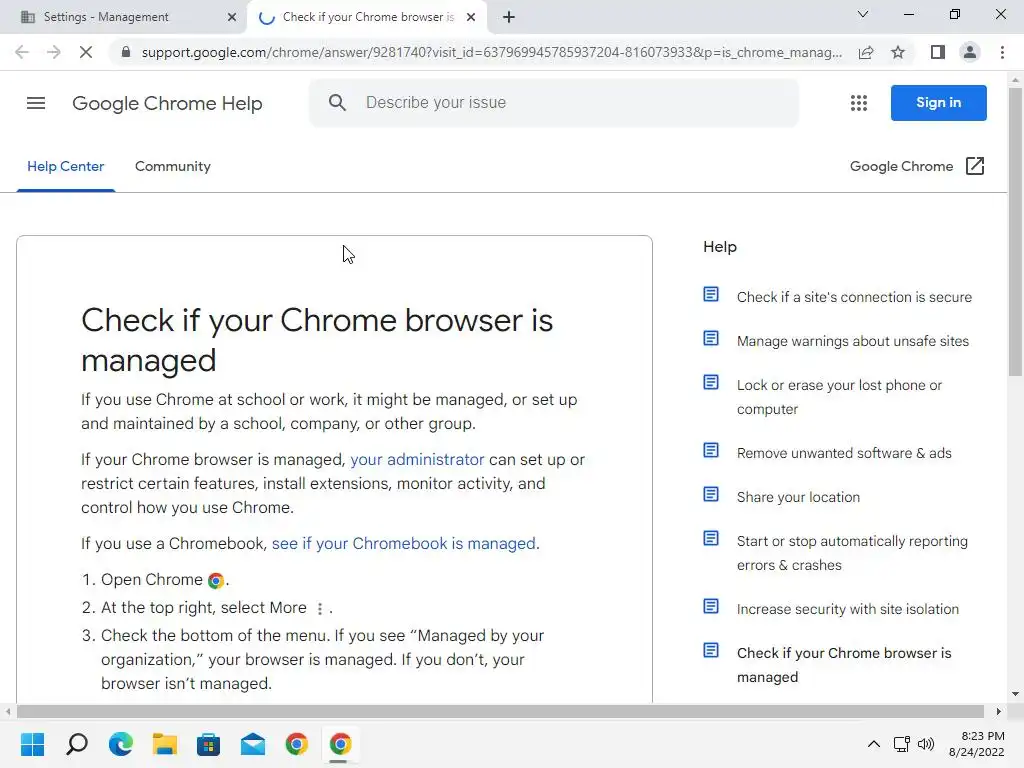The height and width of the screenshot is (768, 1024).
Task: Click article icon beside Increase security
Action: click(711, 606)
